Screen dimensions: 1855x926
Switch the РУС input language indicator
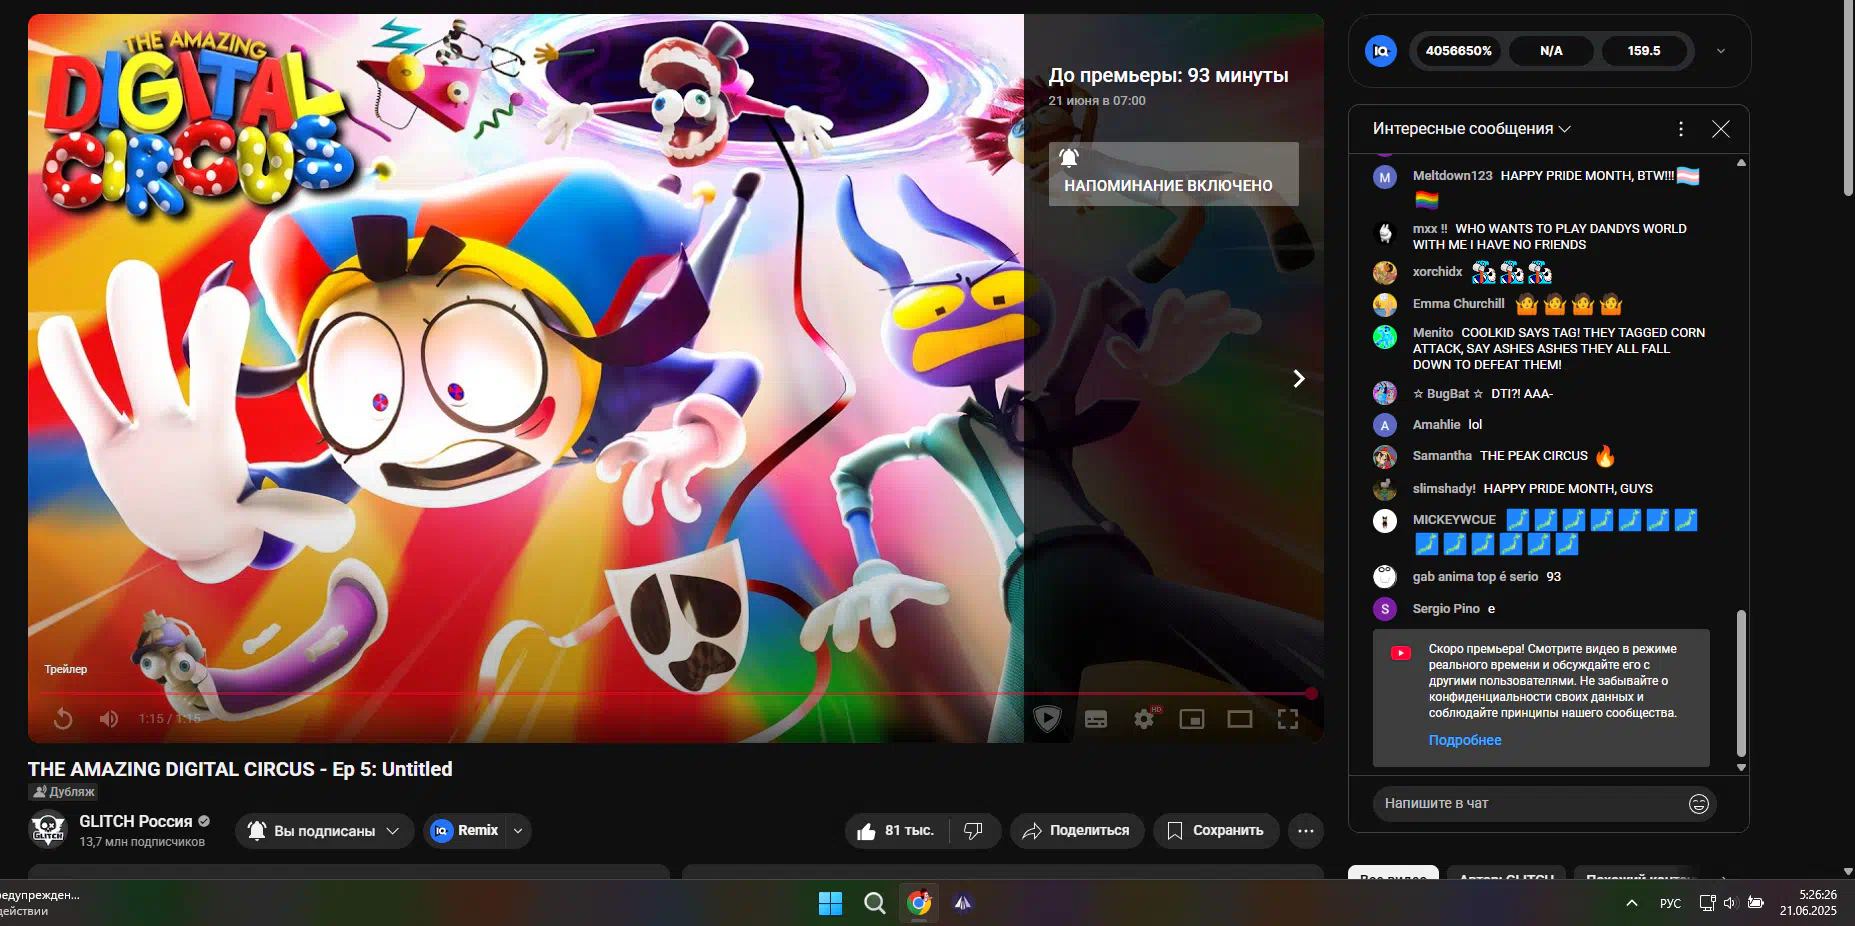point(1670,903)
